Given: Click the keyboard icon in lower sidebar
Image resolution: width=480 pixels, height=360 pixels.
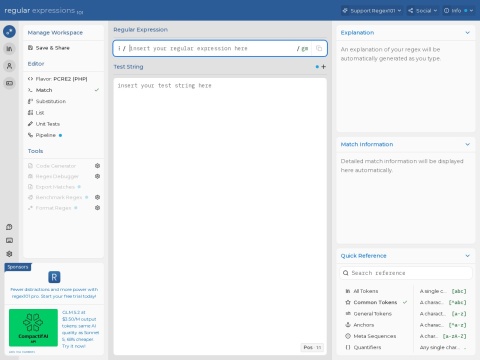Looking at the screenshot, I should [9, 240].
